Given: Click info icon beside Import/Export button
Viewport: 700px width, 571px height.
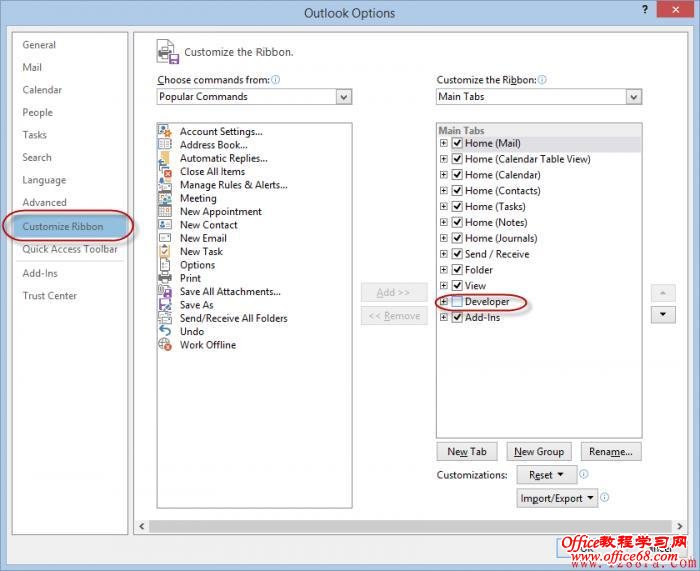Looking at the screenshot, I should coord(604,497).
